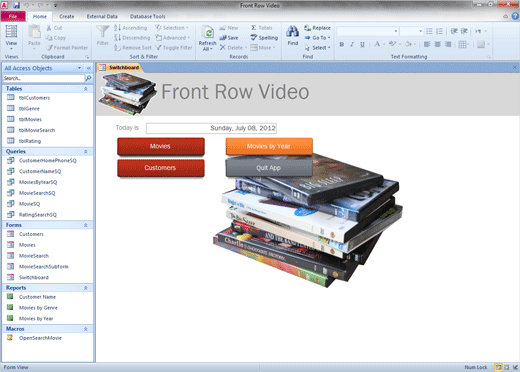The image size is (520, 372).
Task: Open All Access Objects dropdown arrow
Action: [79, 68]
